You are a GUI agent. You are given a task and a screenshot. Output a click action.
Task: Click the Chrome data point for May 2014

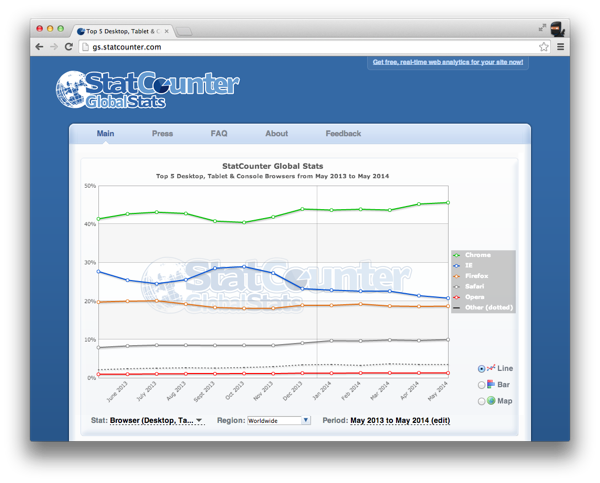(448, 202)
